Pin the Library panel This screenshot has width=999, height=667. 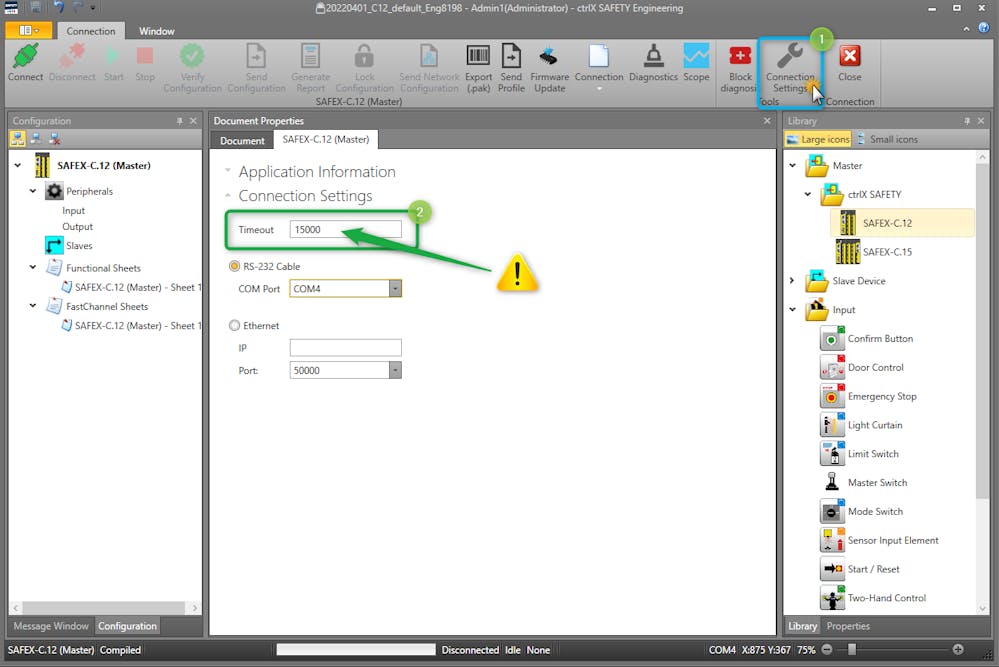coord(967,120)
